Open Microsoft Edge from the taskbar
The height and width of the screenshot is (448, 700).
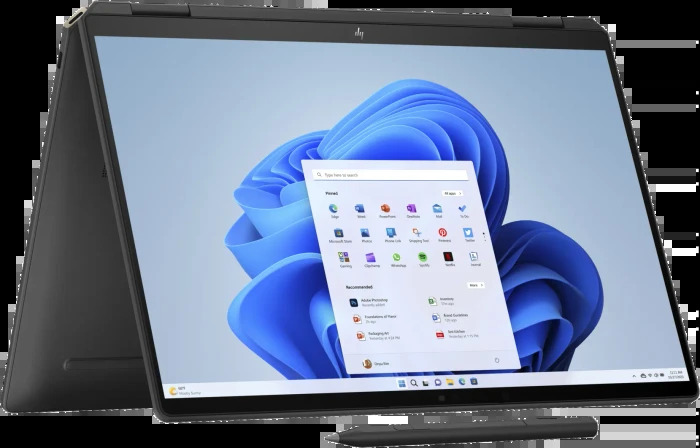point(462,382)
